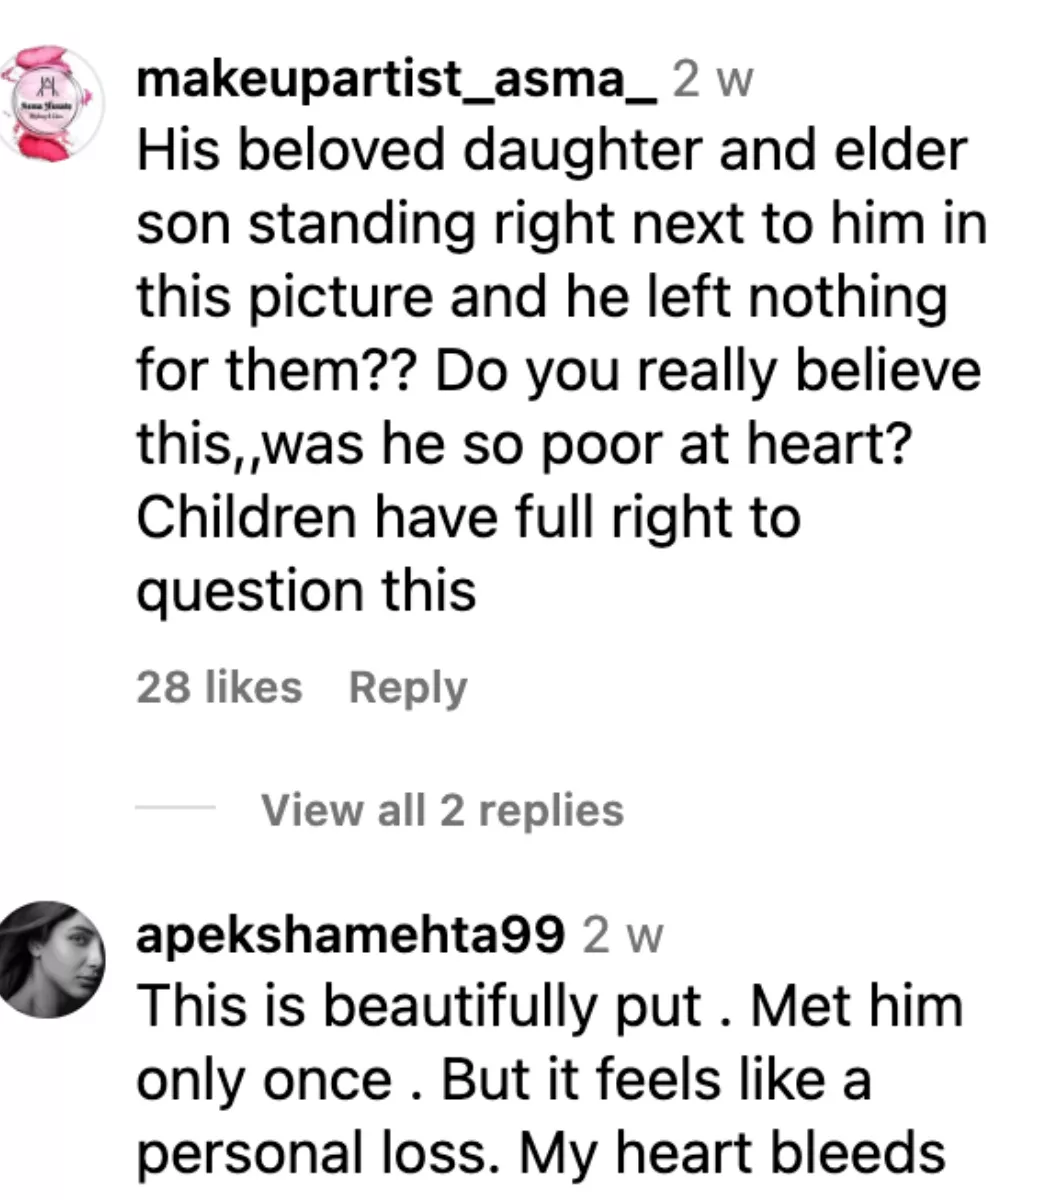1041x1200 pixels.
Task: Click the "2 w" timestamp beside makeupartist_asma_
Action: tap(713, 79)
